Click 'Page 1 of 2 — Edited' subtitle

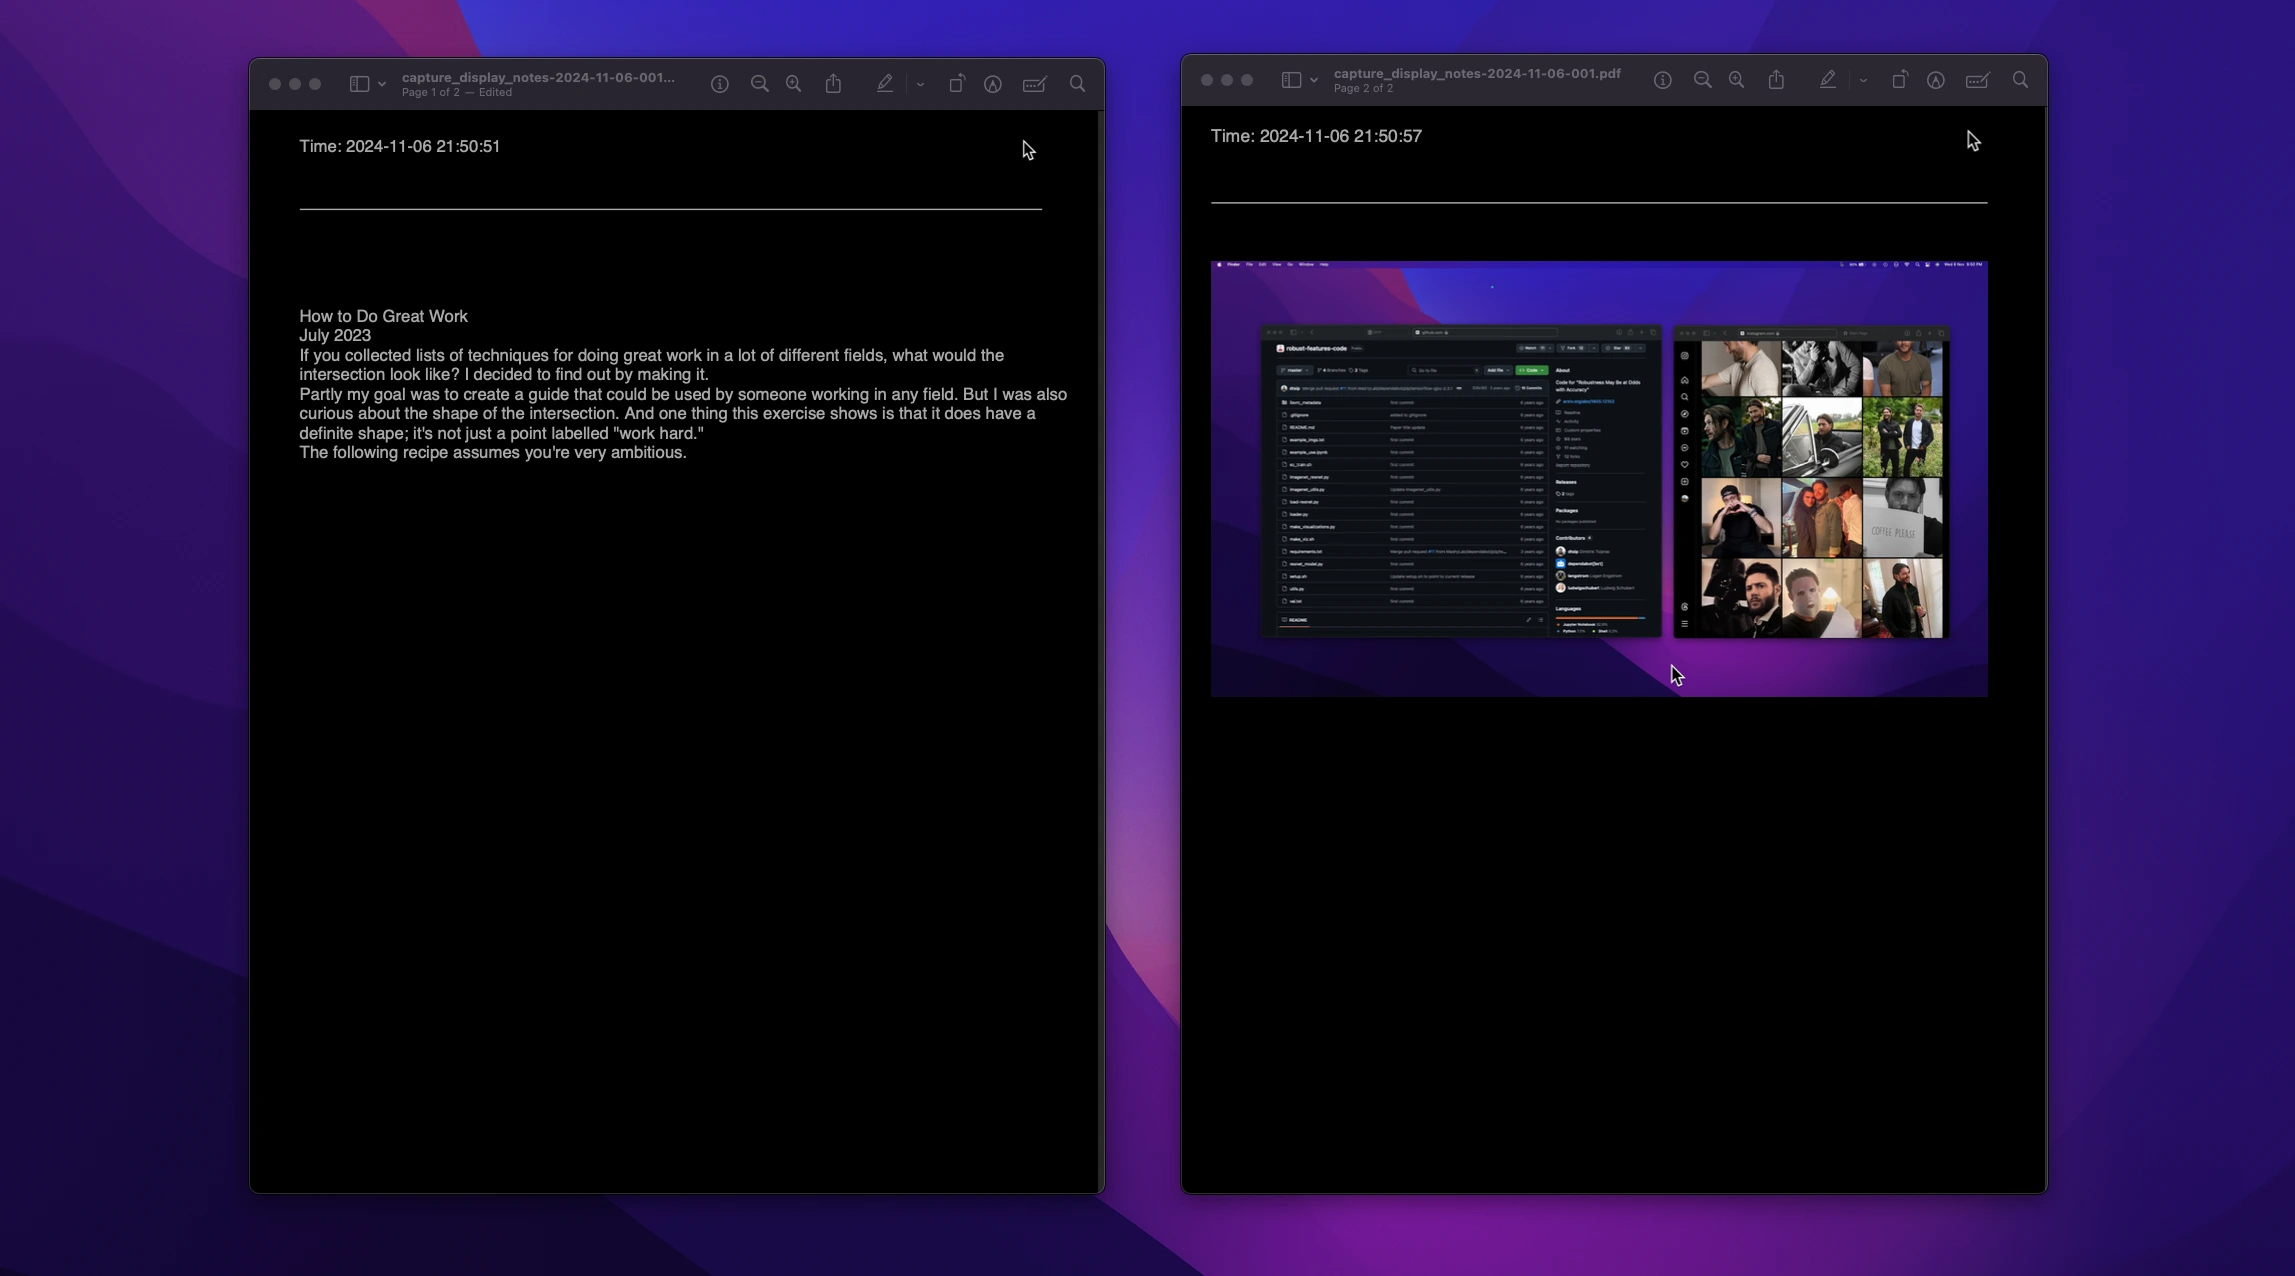coord(457,93)
